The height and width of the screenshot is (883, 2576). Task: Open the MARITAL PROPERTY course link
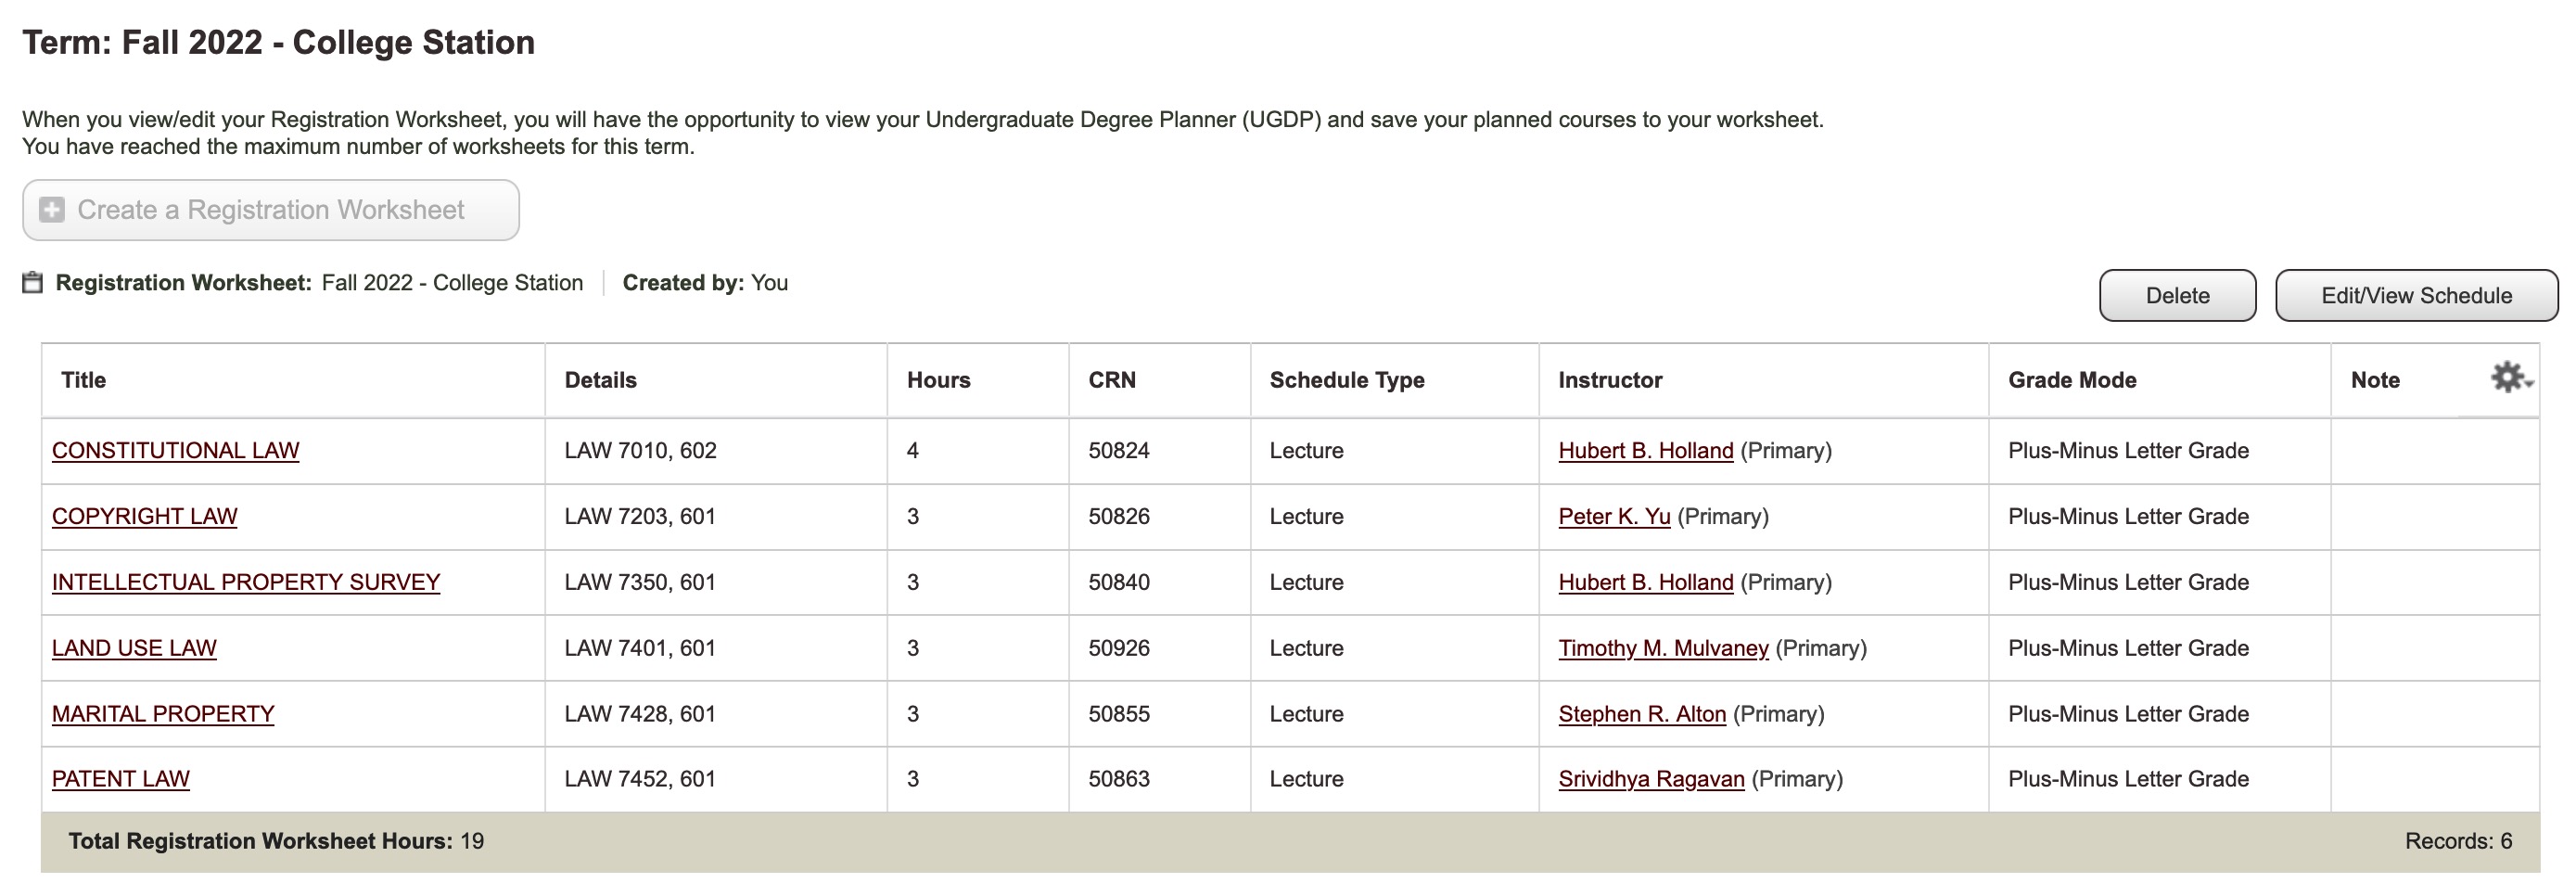click(x=162, y=713)
